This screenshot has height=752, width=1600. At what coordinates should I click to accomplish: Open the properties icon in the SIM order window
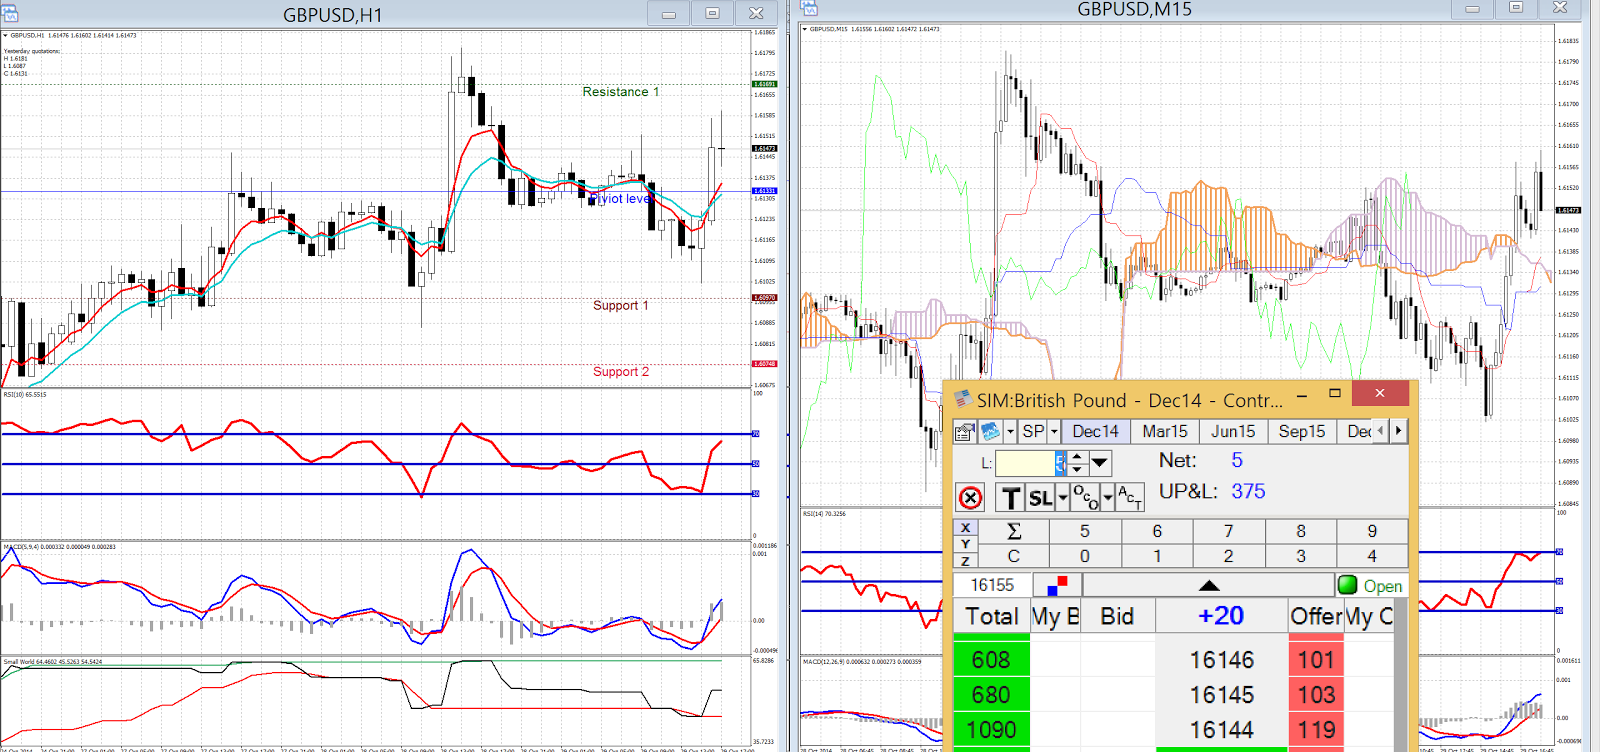point(965,432)
